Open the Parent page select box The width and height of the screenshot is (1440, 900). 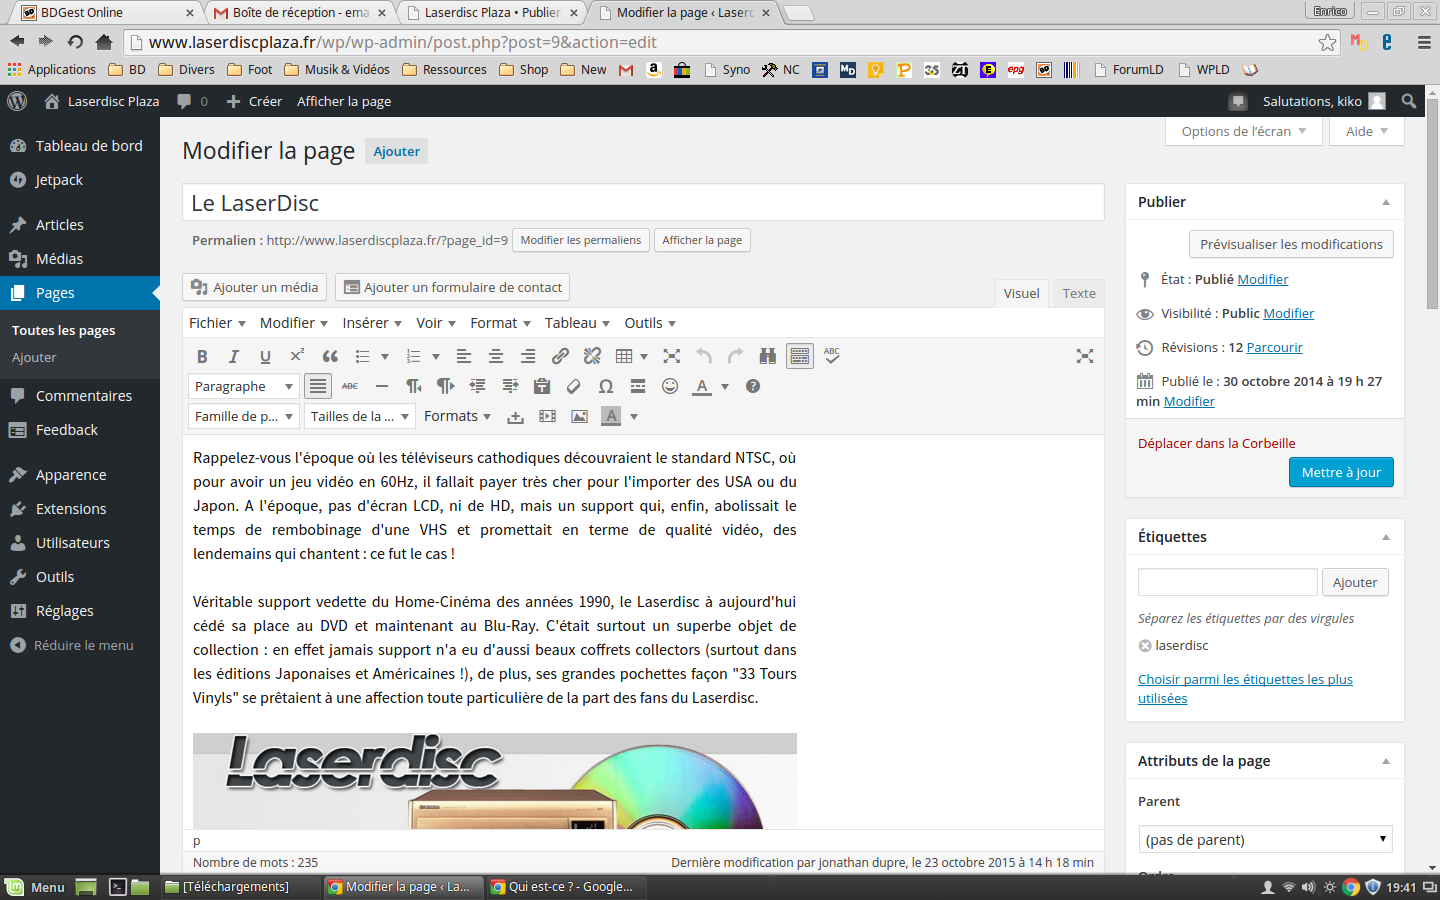pyautogui.click(x=1265, y=839)
